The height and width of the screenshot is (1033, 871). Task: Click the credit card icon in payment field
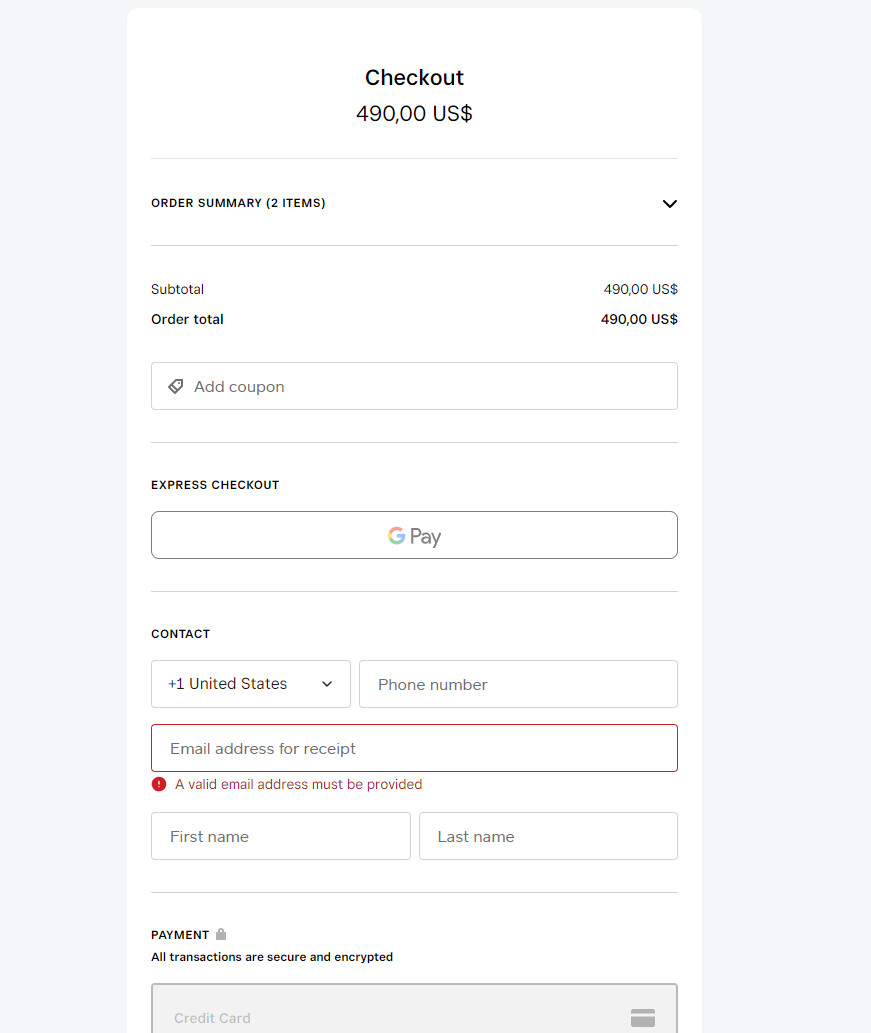click(642, 1017)
